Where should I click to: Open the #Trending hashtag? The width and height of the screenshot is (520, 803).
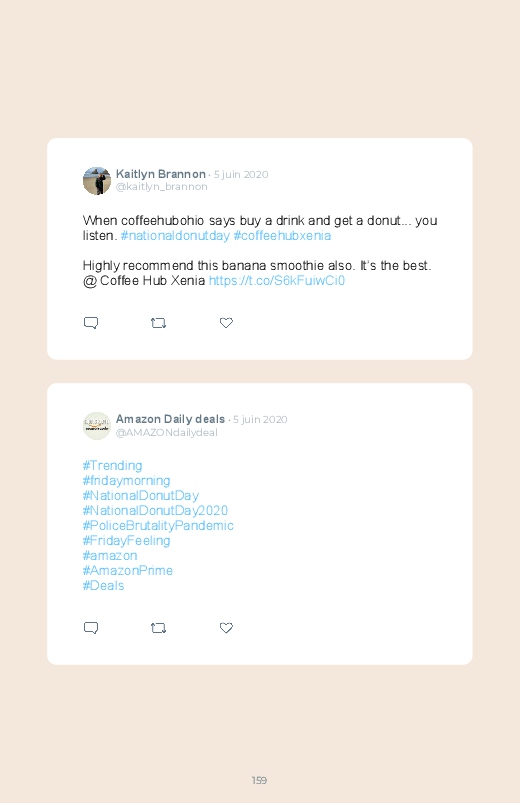pyautogui.click(x=112, y=466)
